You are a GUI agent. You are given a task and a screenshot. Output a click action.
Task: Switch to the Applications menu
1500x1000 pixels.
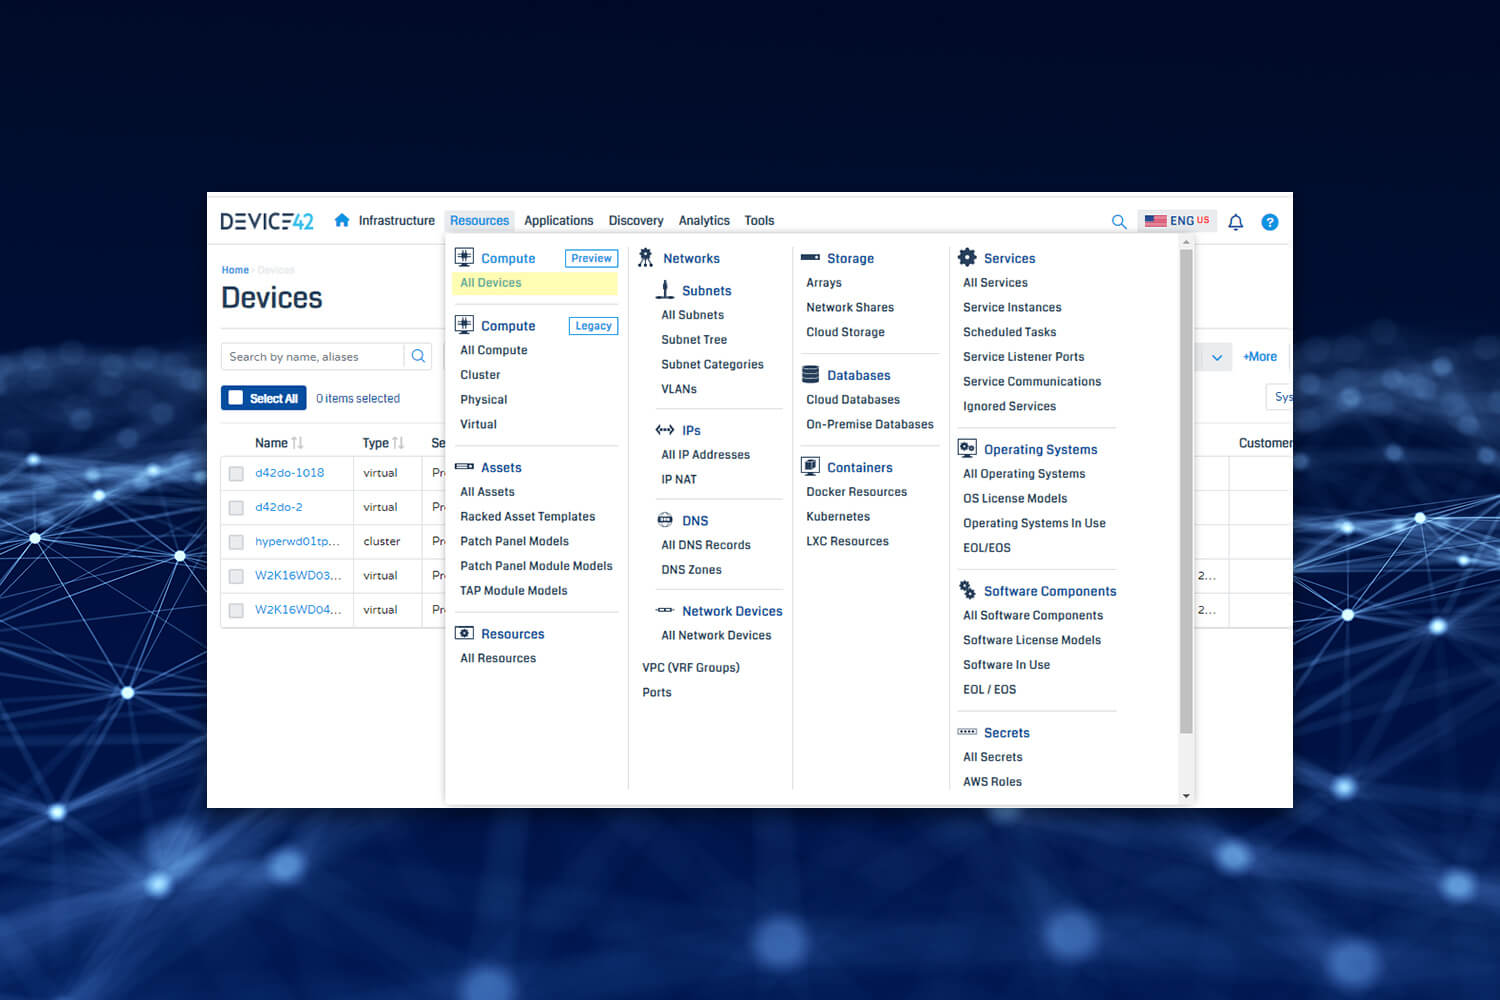click(x=558, y=220)
